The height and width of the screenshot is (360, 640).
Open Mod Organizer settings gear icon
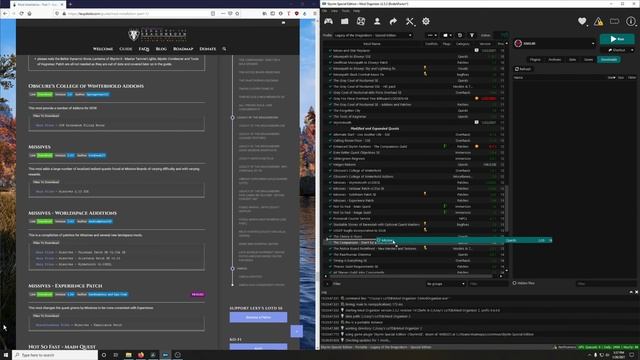426,21
